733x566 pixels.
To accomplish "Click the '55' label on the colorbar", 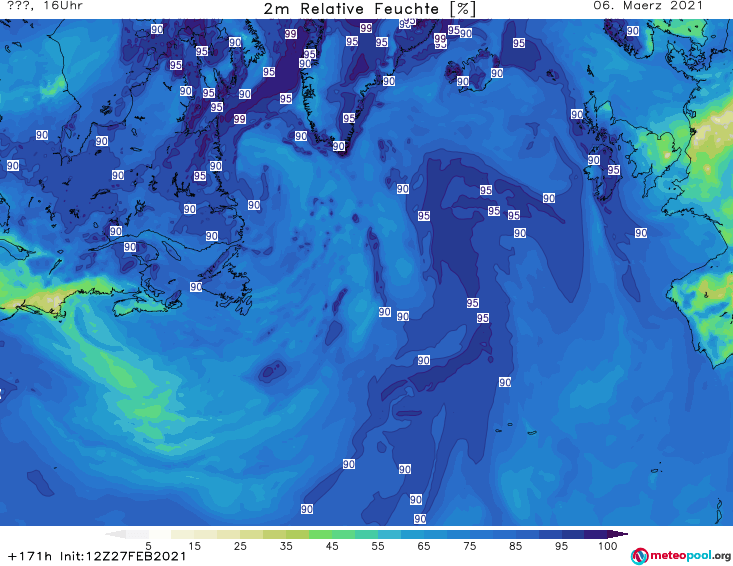I will click(377, 546).
